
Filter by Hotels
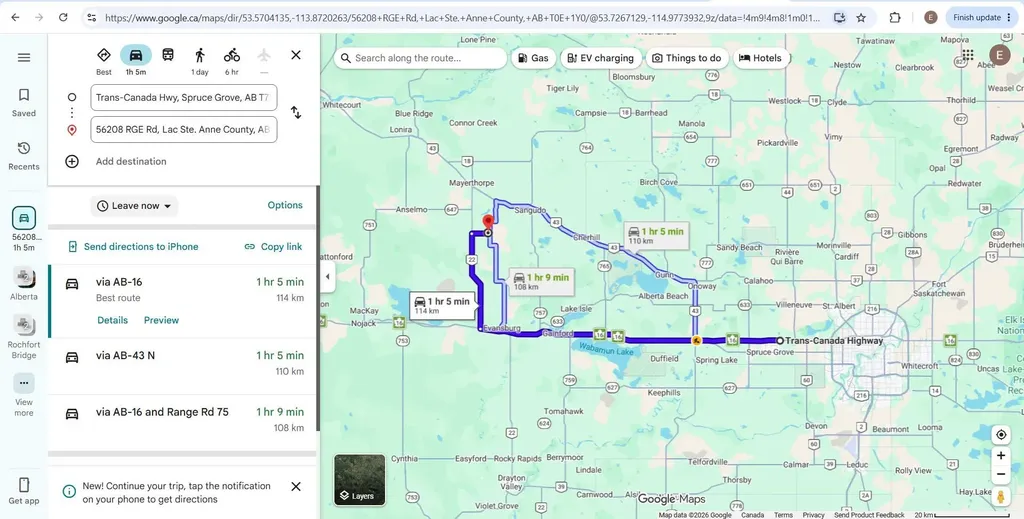[760, 58]
